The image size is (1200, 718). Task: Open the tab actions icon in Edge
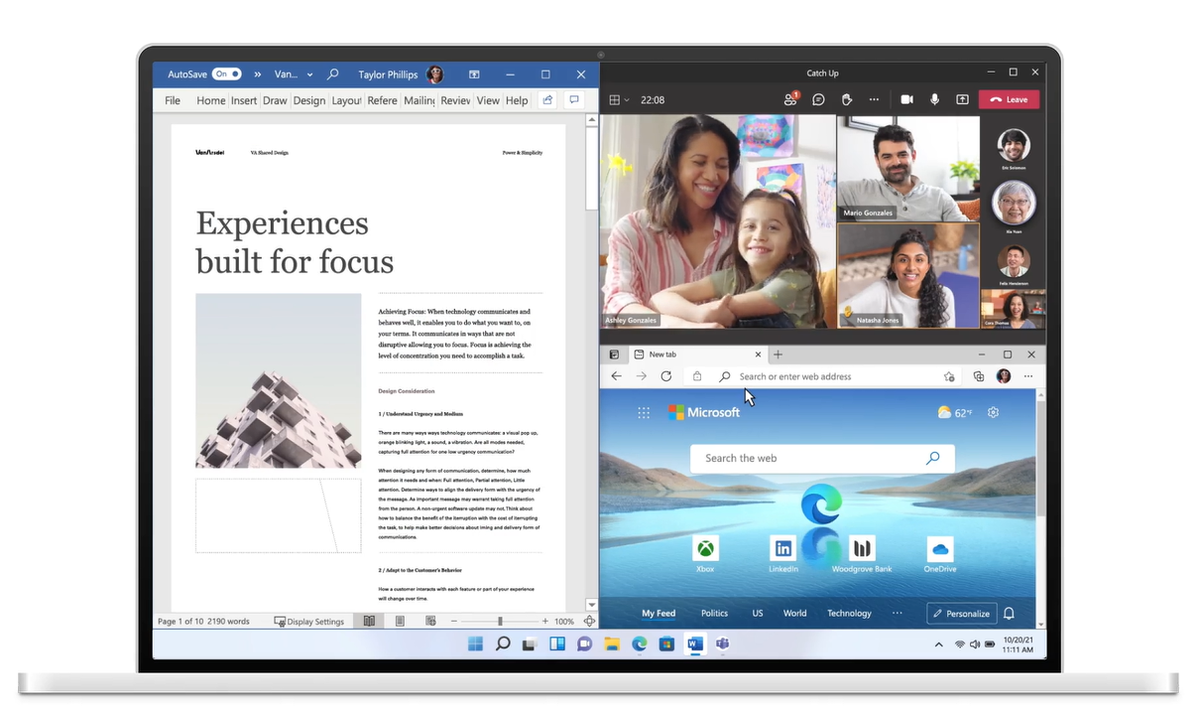[615, 354]
